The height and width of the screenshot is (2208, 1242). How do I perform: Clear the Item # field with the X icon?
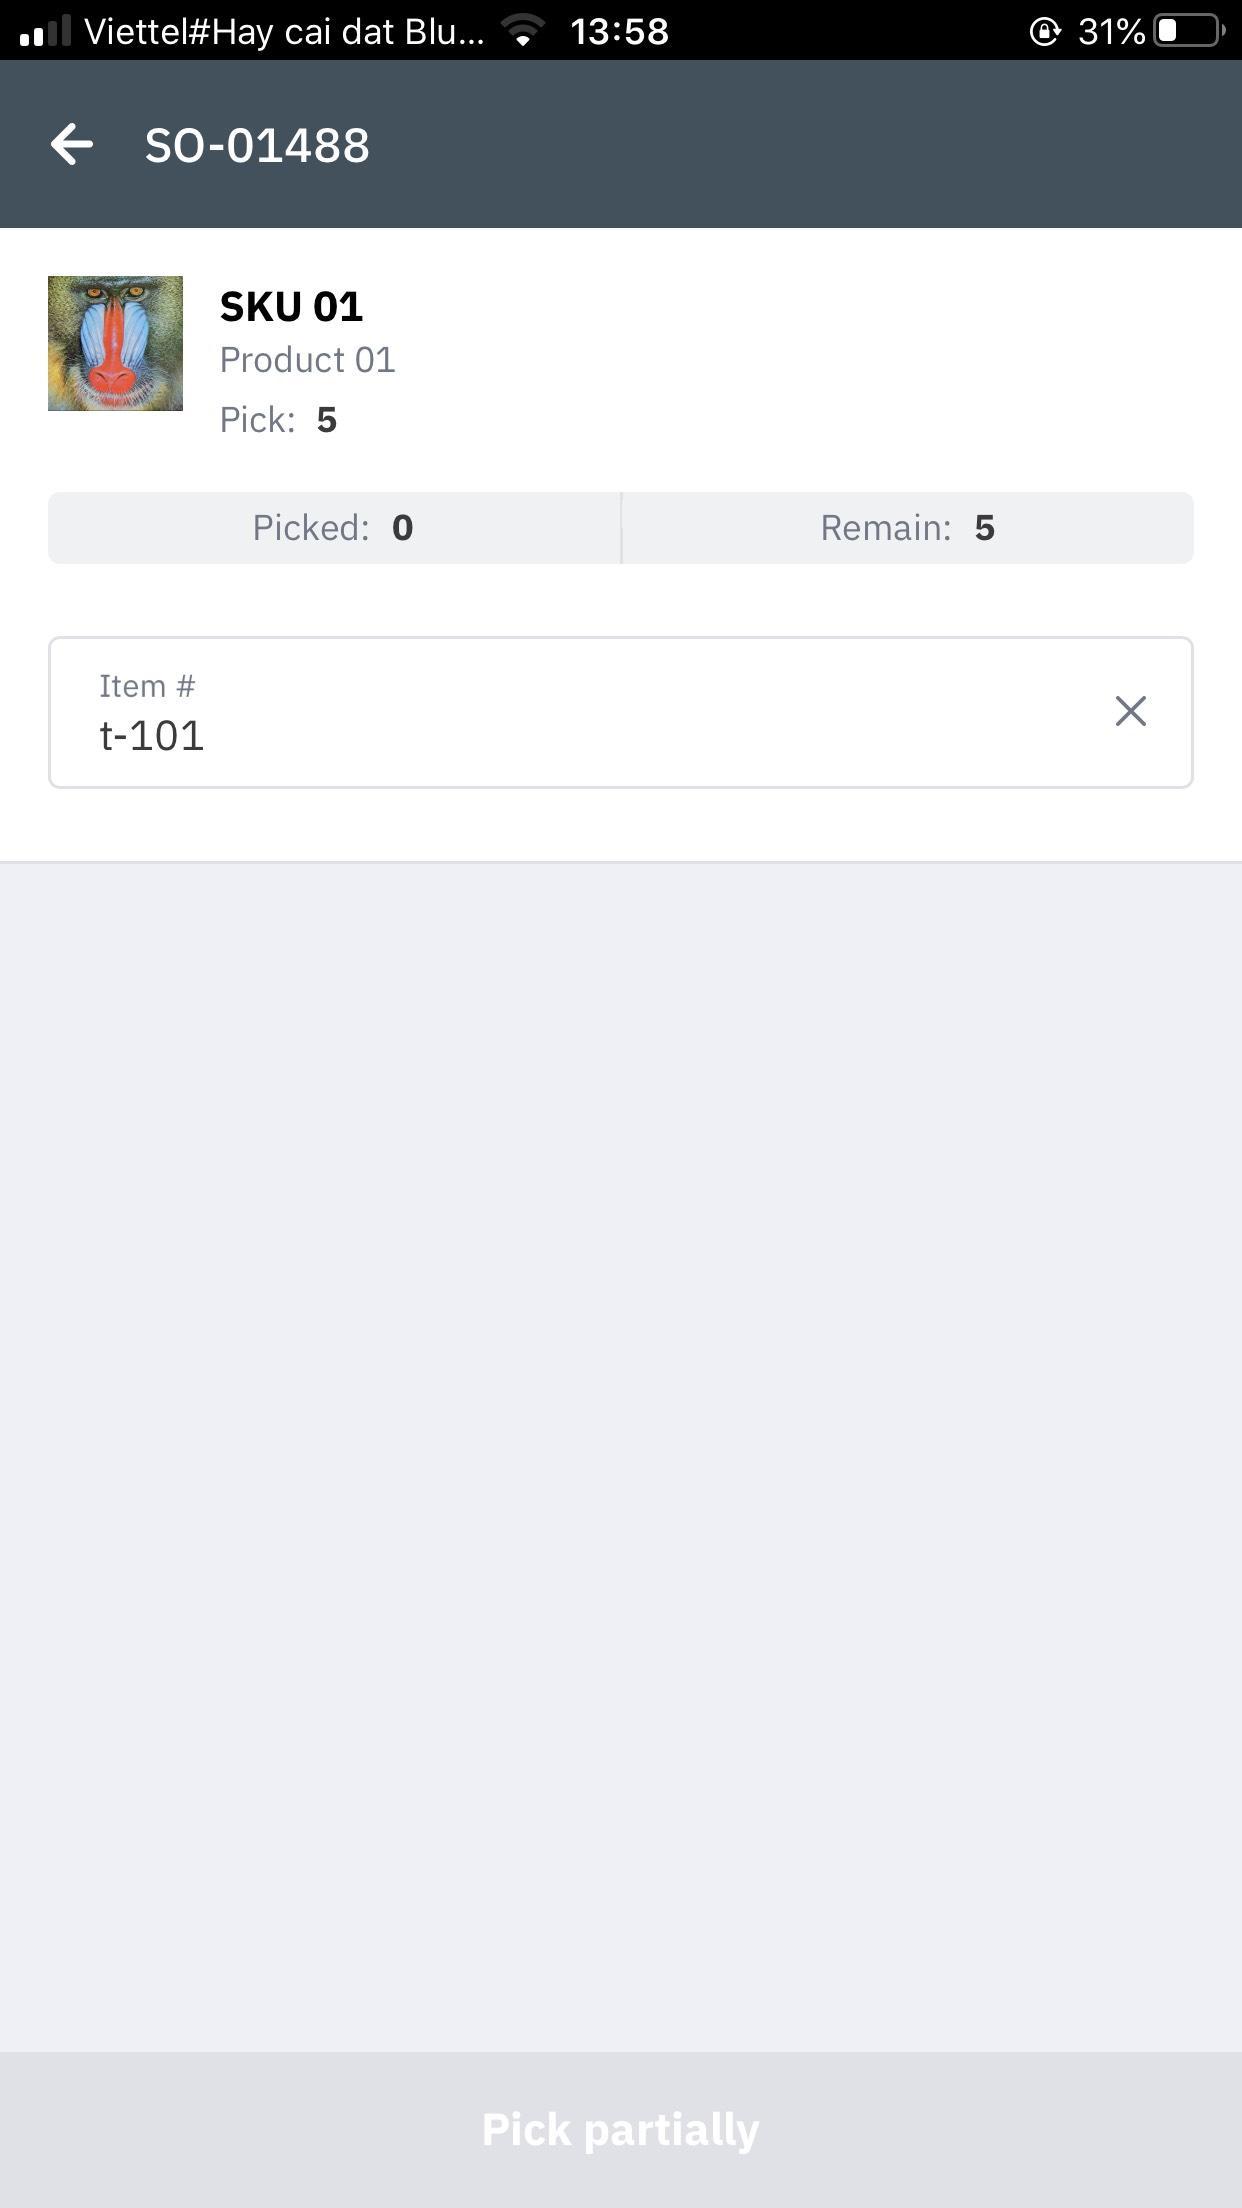[x=1130, y=711]
